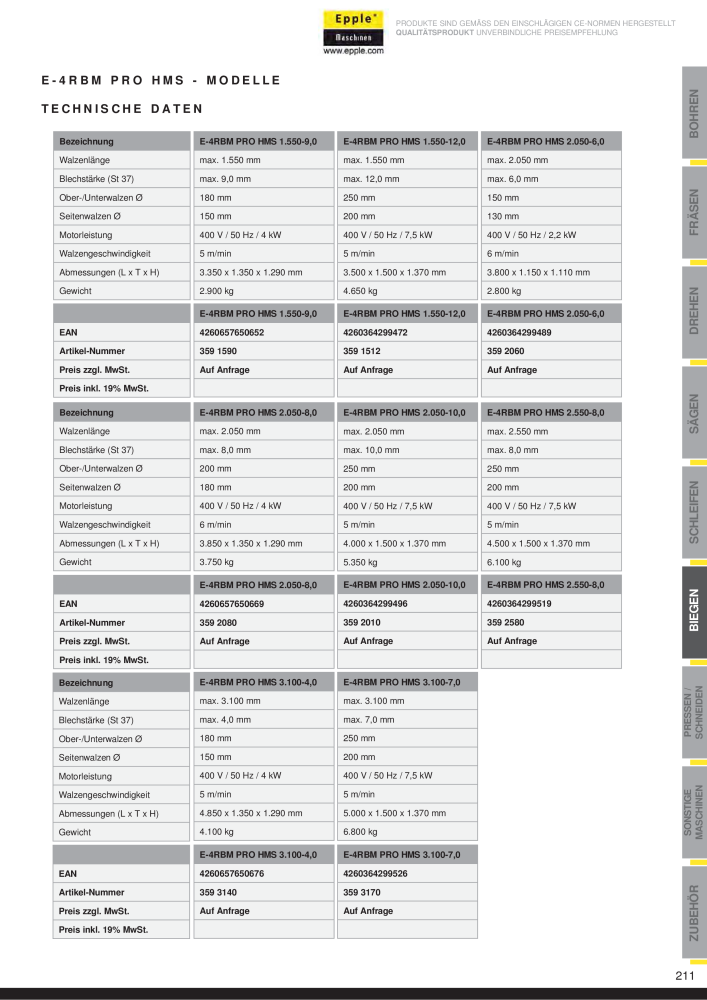The width and height of the screenshot is (707, 1000).
Task: Click the heading E-4RBM PRO HMS - MODELLE
Action: pos(161,80)
